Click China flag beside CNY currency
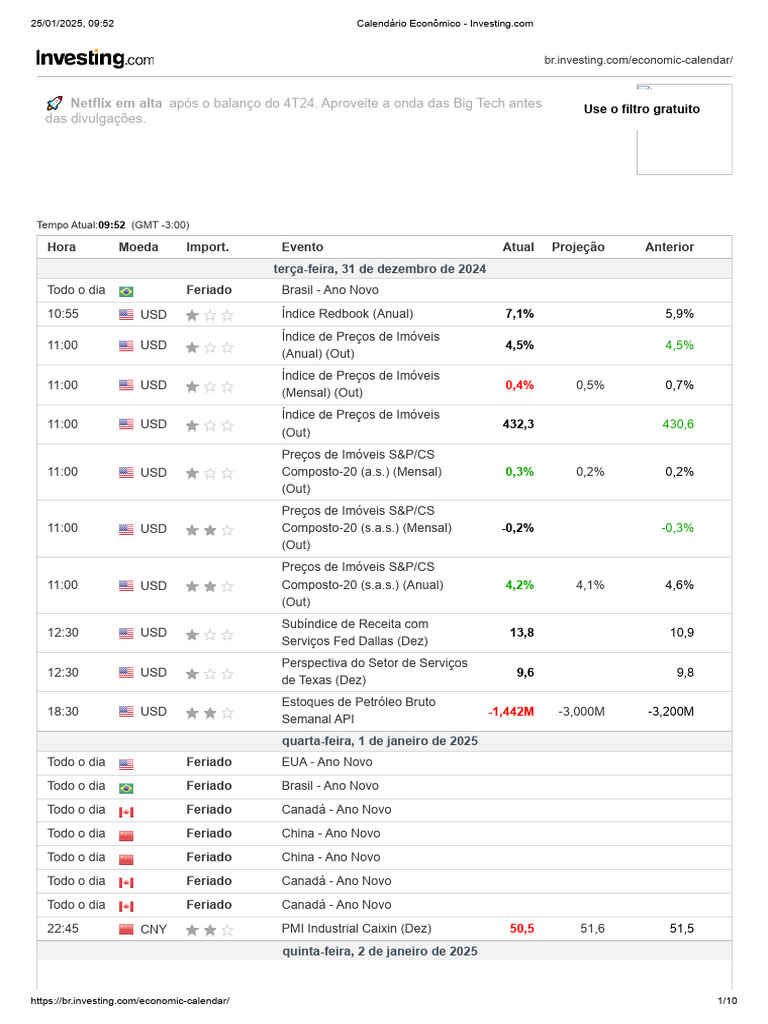 (x=126, y=929)
